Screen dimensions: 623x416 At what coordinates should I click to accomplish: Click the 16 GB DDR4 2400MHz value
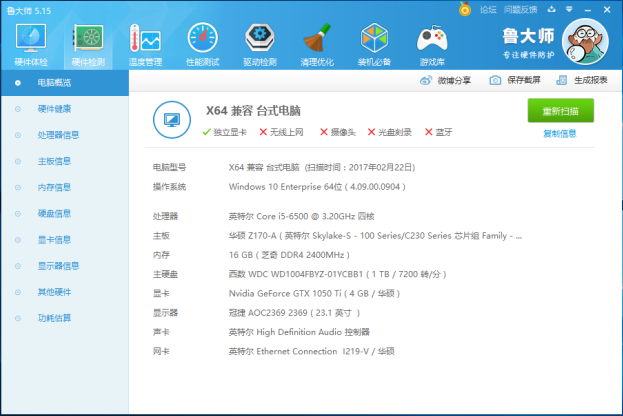[x=289, y=255]
